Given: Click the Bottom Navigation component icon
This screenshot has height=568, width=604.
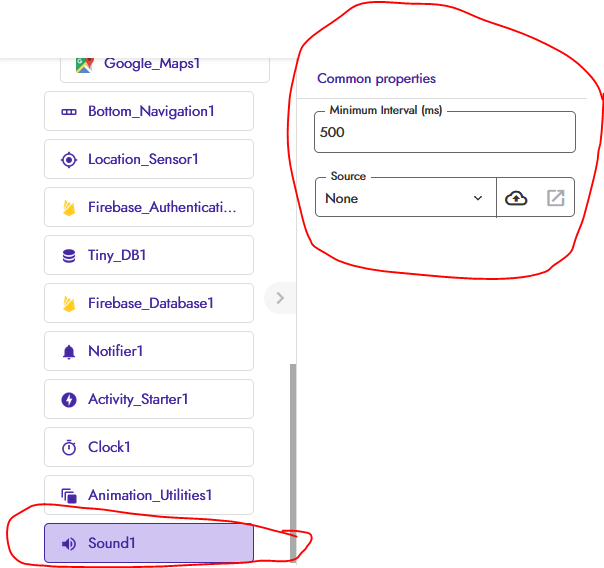Looking at the screenshot, I should [69, 111].
